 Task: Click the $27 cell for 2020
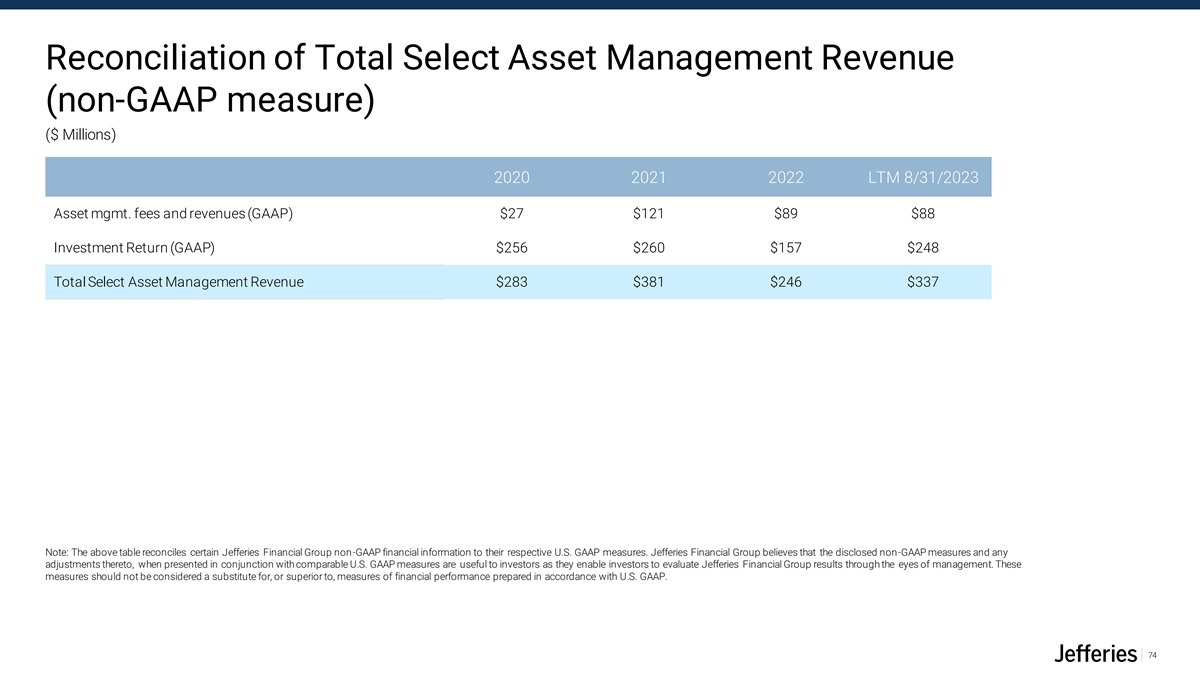[x=512, y=213]
